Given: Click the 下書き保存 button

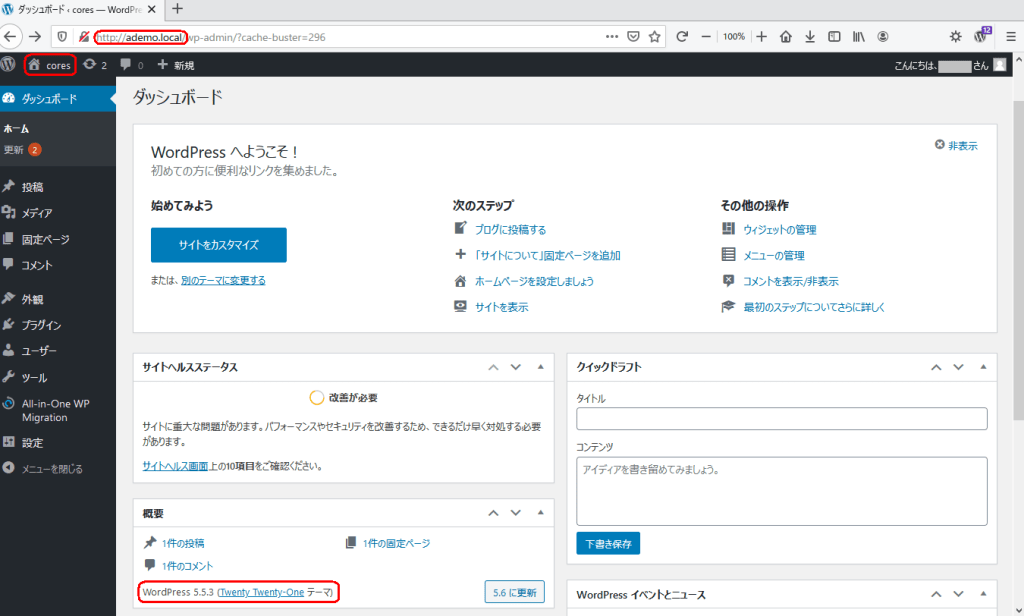Looking at the screenshot, I should (608, 543).
